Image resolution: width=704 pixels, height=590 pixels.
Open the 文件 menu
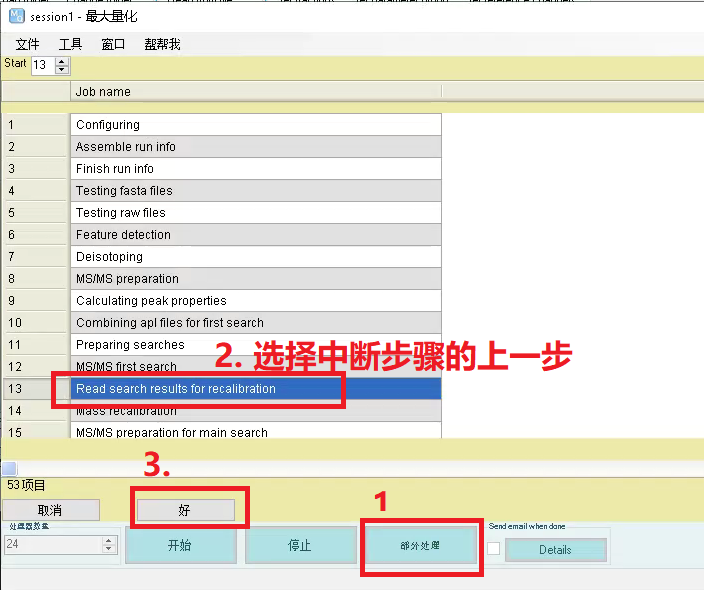[x=27, y=44]
